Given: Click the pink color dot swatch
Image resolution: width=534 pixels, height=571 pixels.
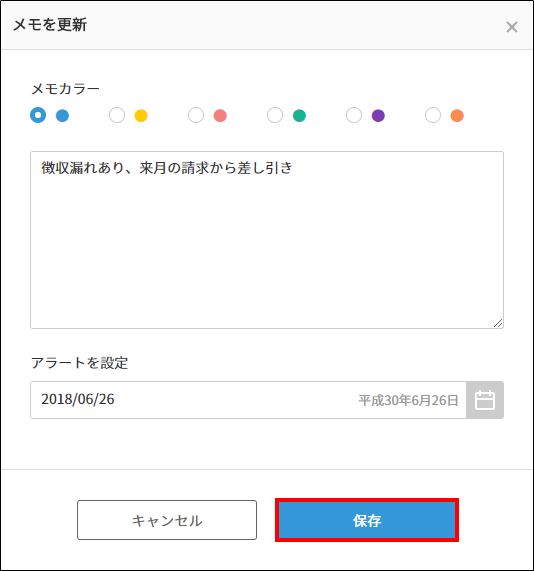Looking at the screenshot, I should [220, 116].
